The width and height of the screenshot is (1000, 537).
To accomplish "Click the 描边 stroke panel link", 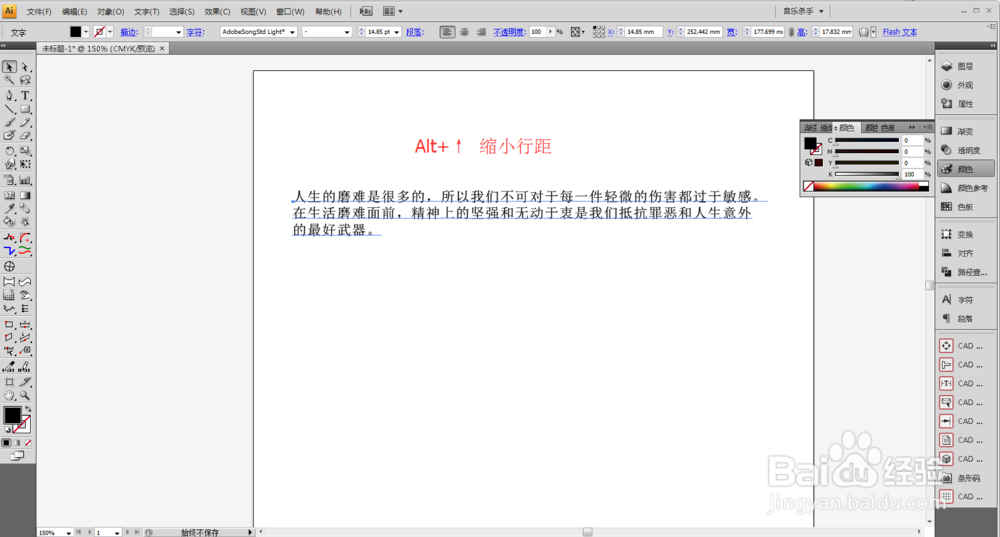I will [129, 32].
